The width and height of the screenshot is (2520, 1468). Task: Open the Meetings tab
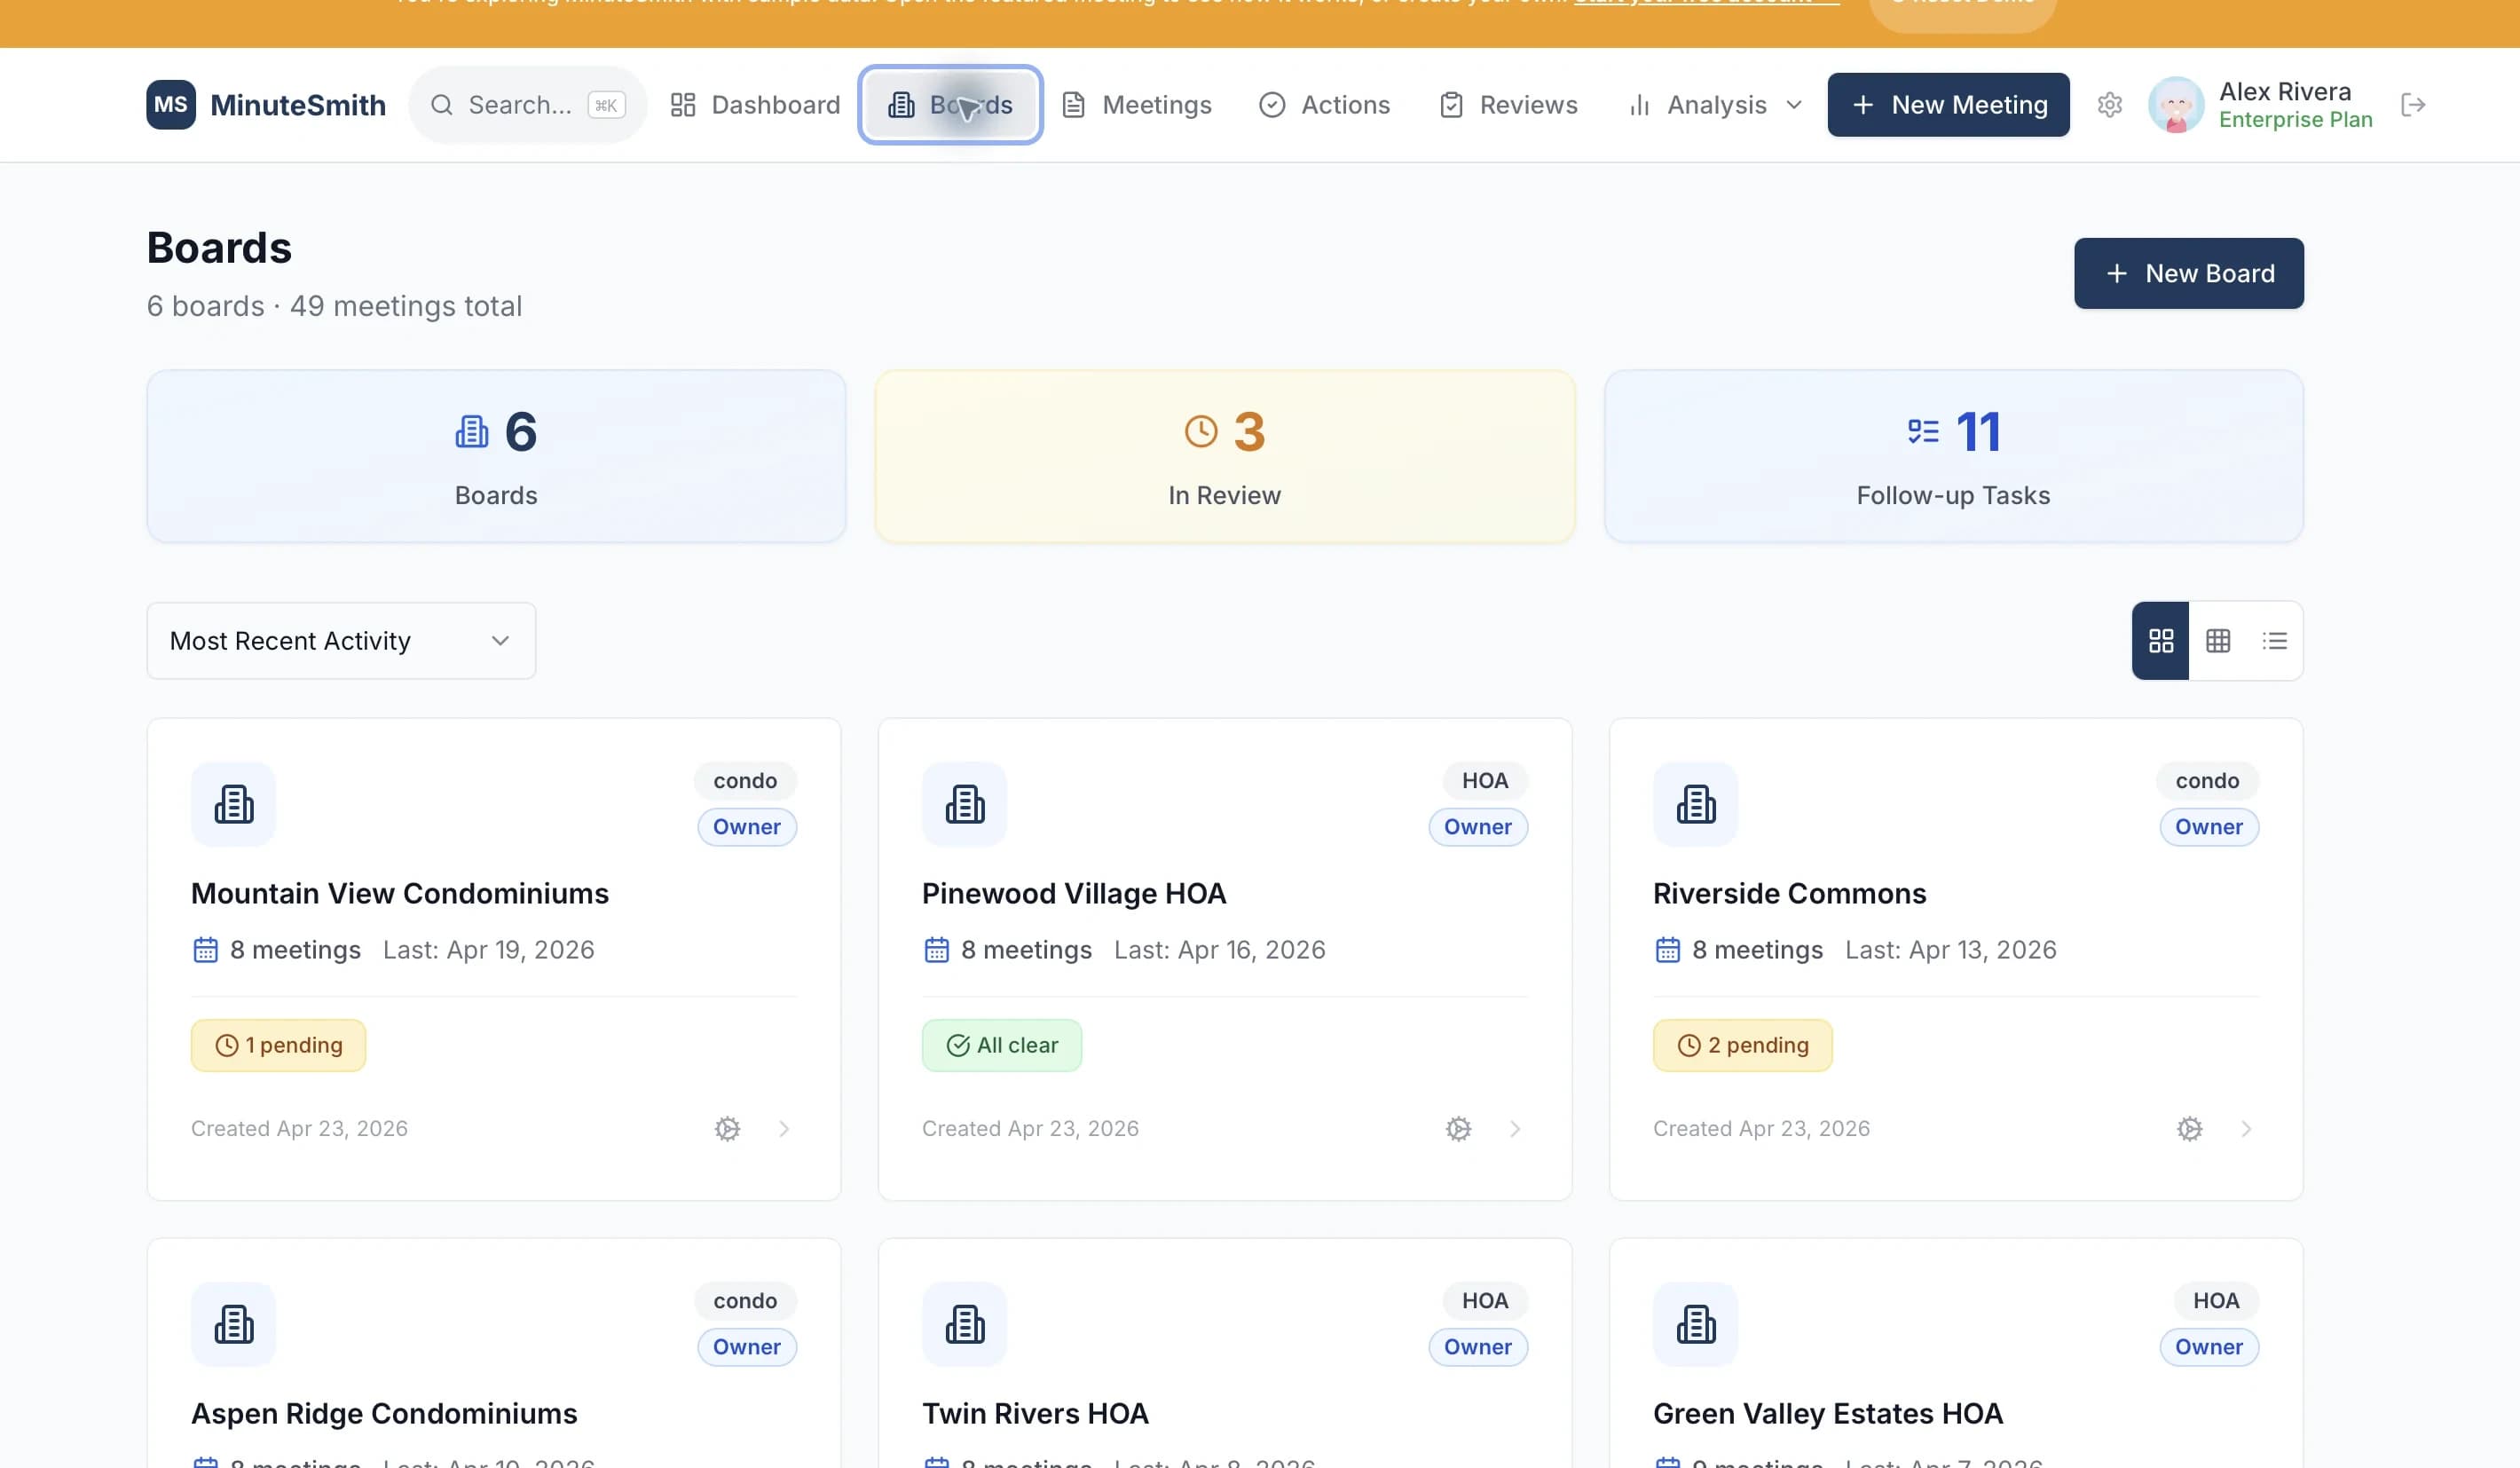(1137, 105)
